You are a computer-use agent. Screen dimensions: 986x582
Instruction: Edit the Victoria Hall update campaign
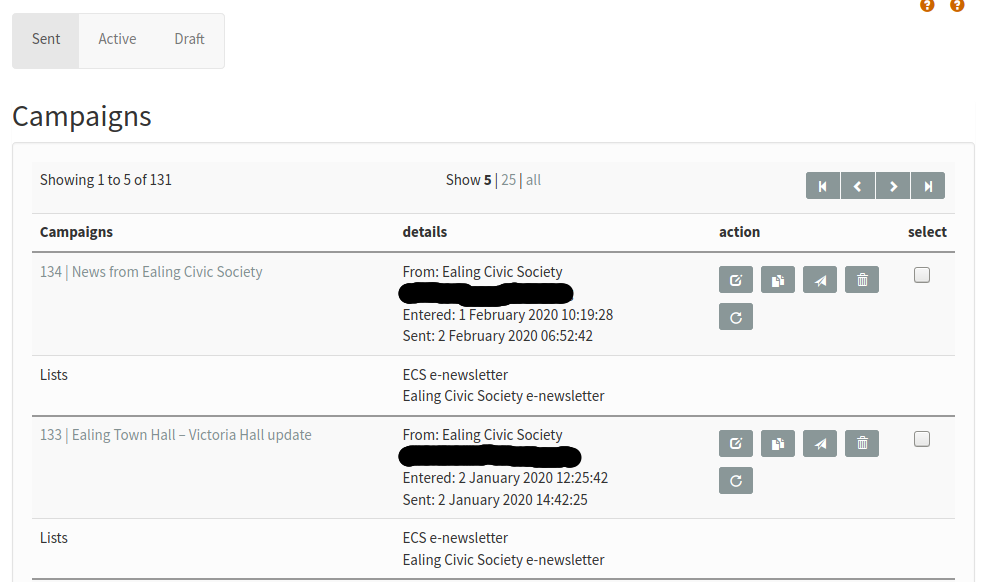pos(736,443)
